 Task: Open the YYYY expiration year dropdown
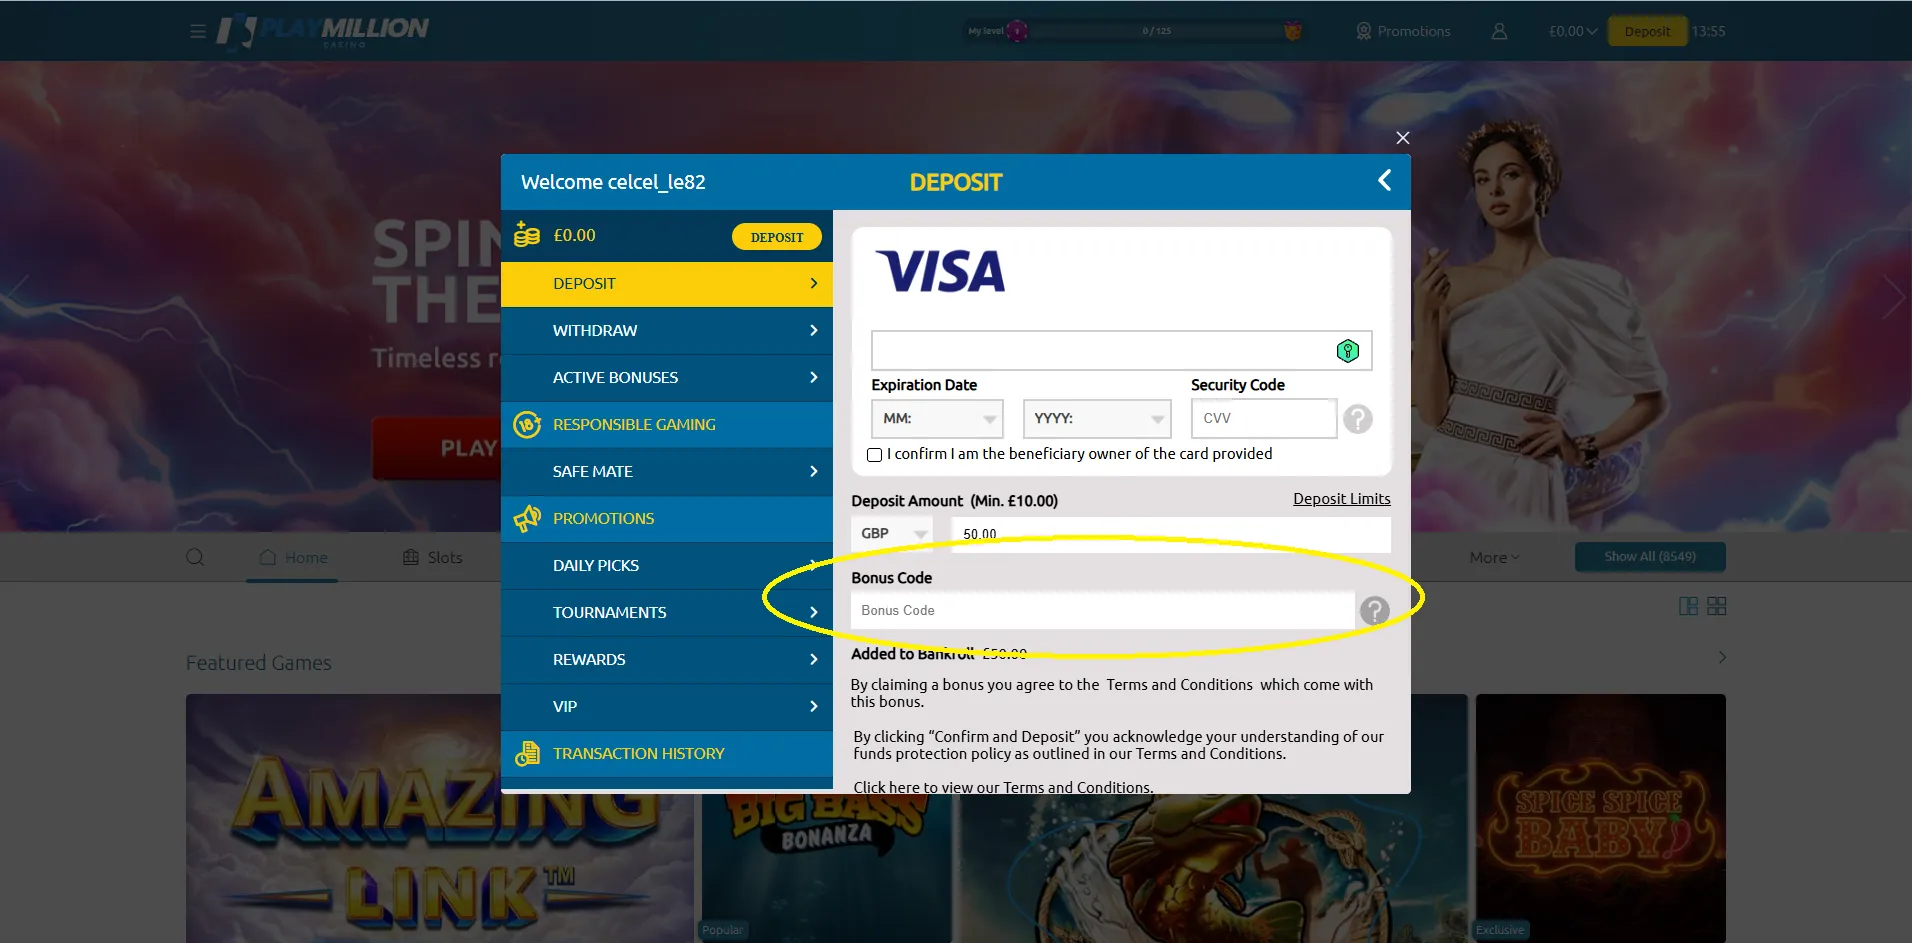1097,419
